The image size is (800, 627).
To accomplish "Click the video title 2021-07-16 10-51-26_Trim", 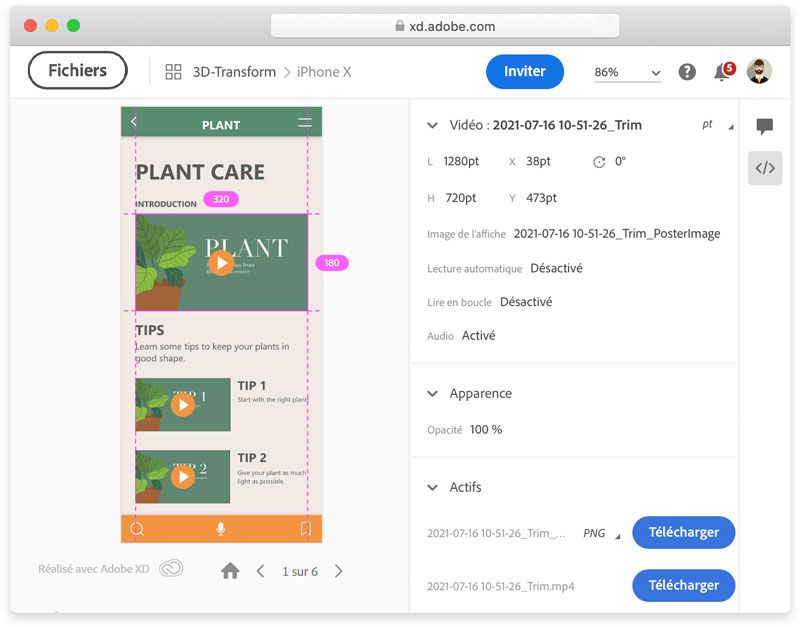I will click(x=567, y=126).
